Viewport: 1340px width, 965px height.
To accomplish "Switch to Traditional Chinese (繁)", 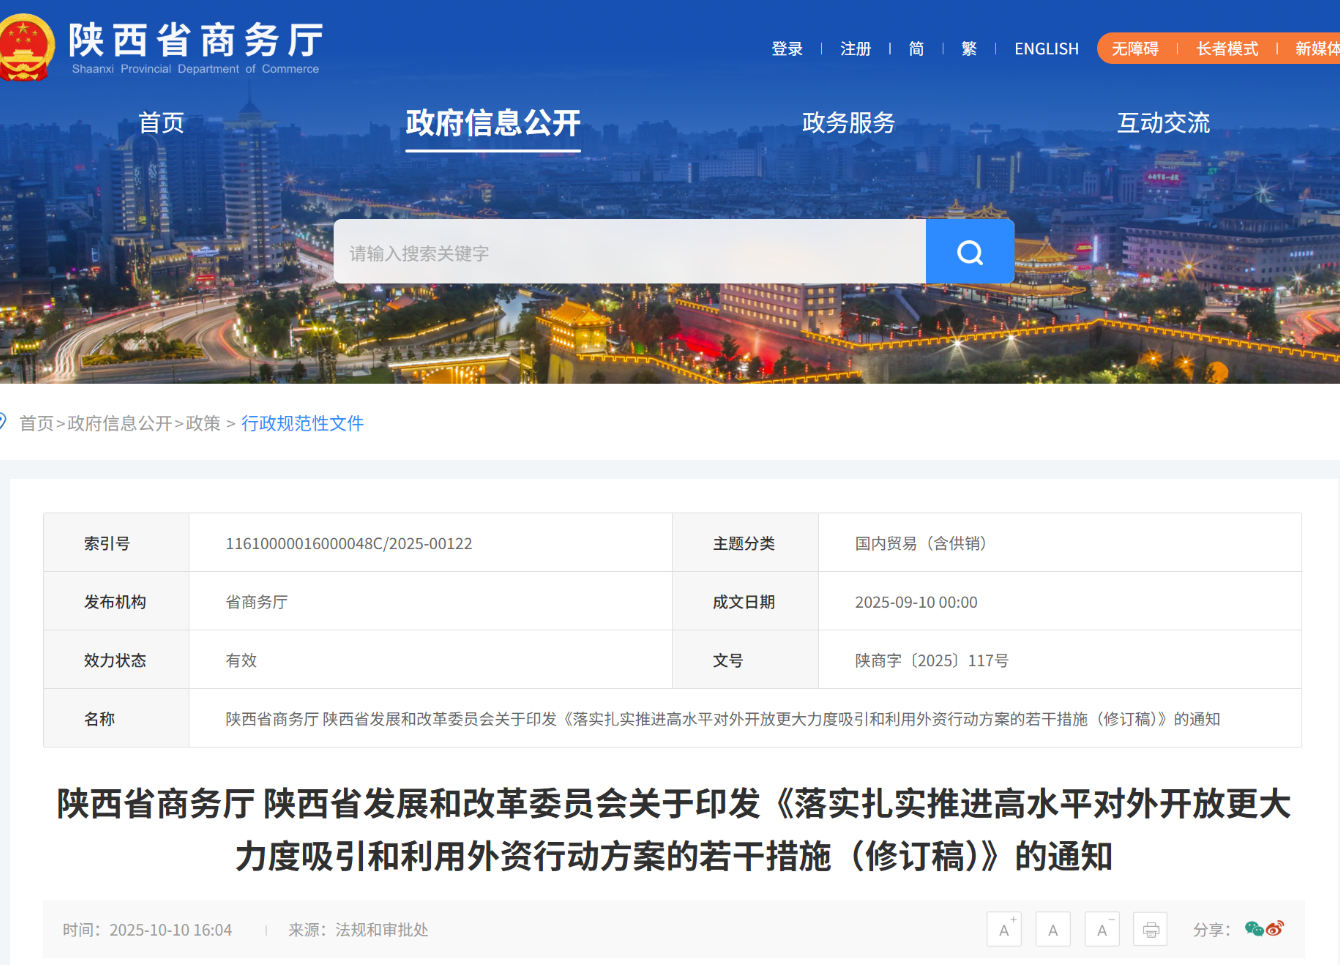I will pos(969,49).
